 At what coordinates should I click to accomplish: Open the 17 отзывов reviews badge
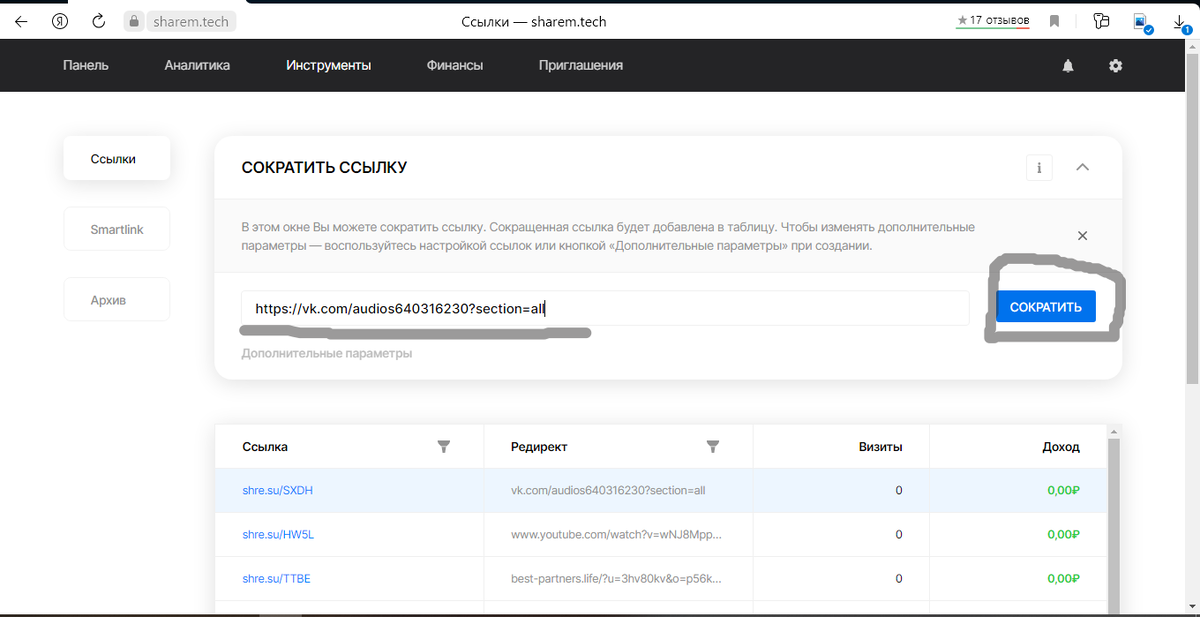(993, 20)
